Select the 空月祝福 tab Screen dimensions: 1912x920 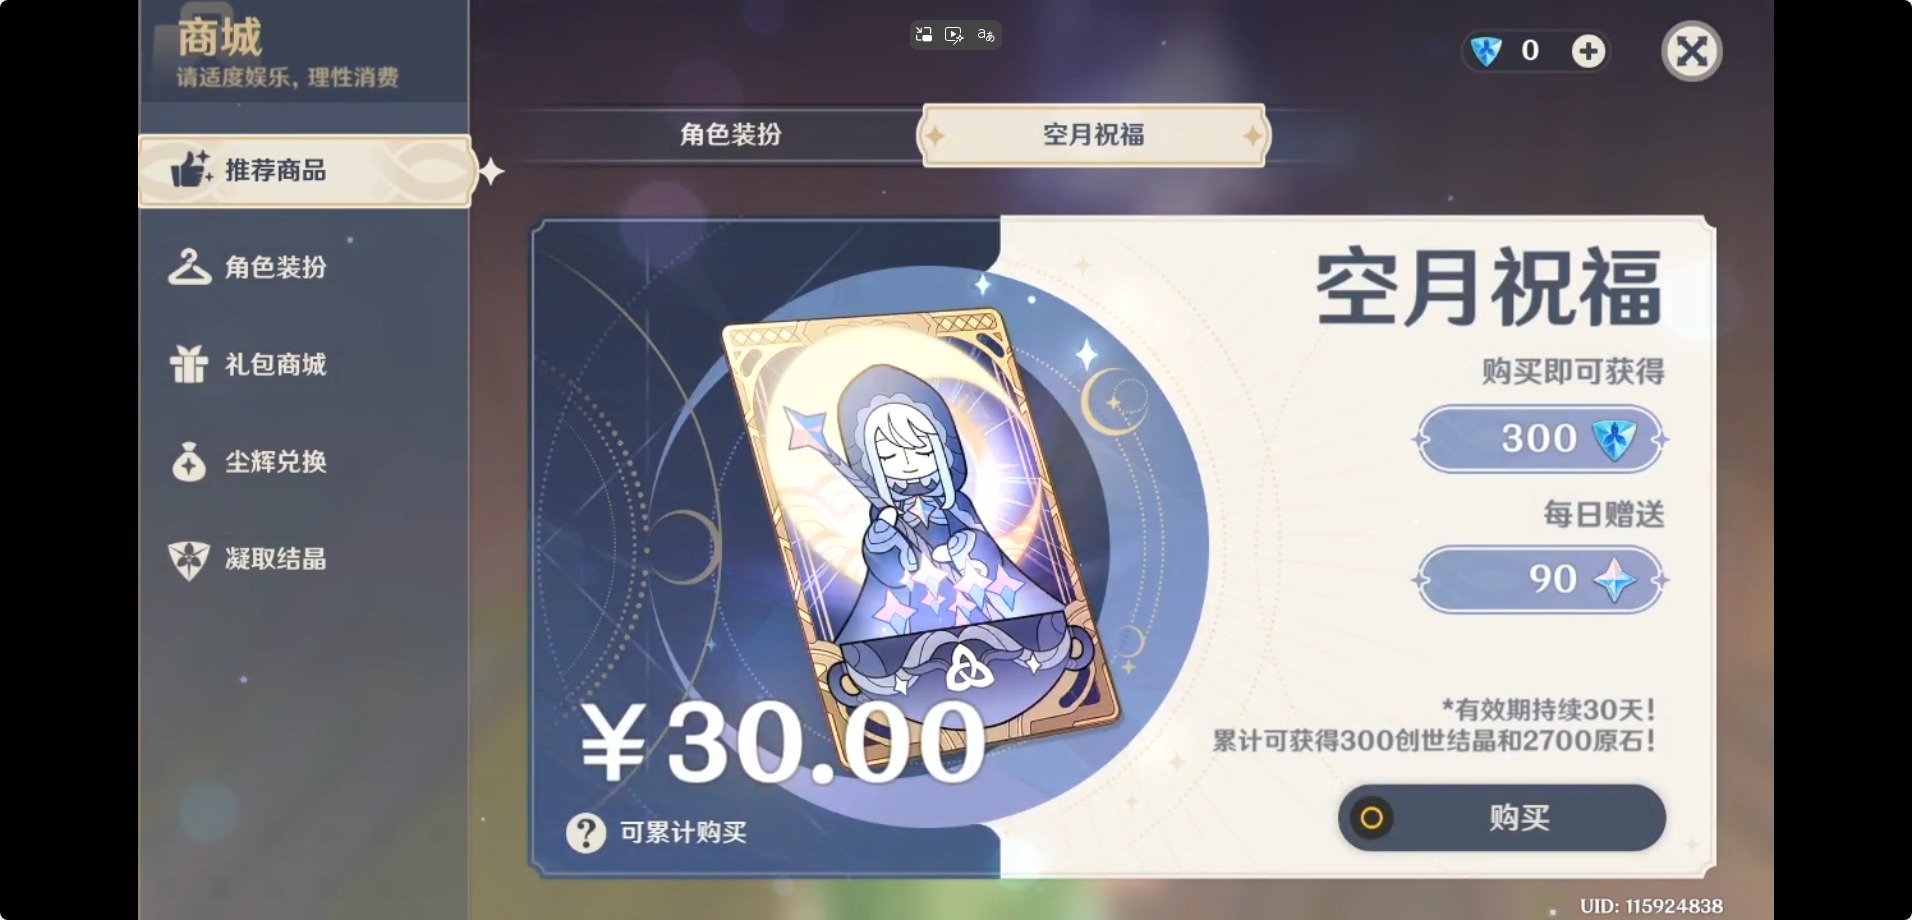point(1094,135)
